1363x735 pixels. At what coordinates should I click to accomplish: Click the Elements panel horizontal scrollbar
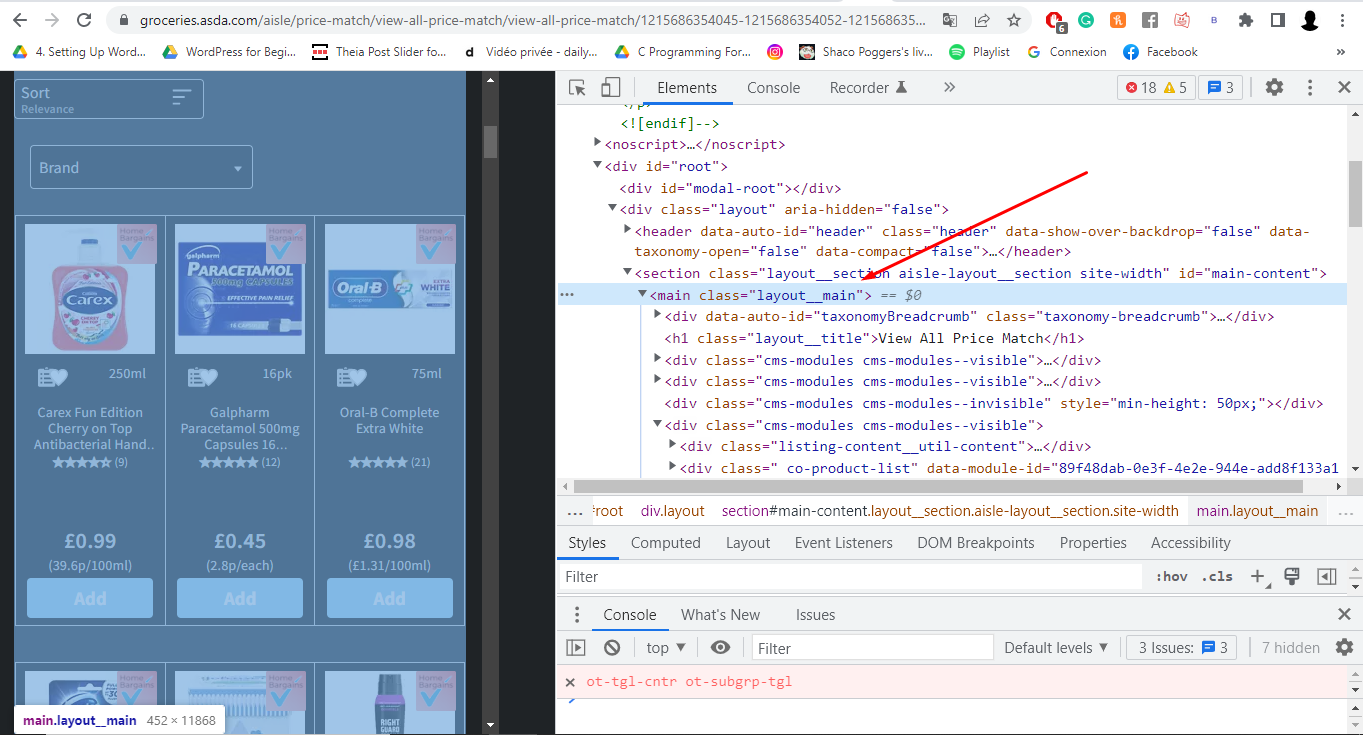(938, 487)
